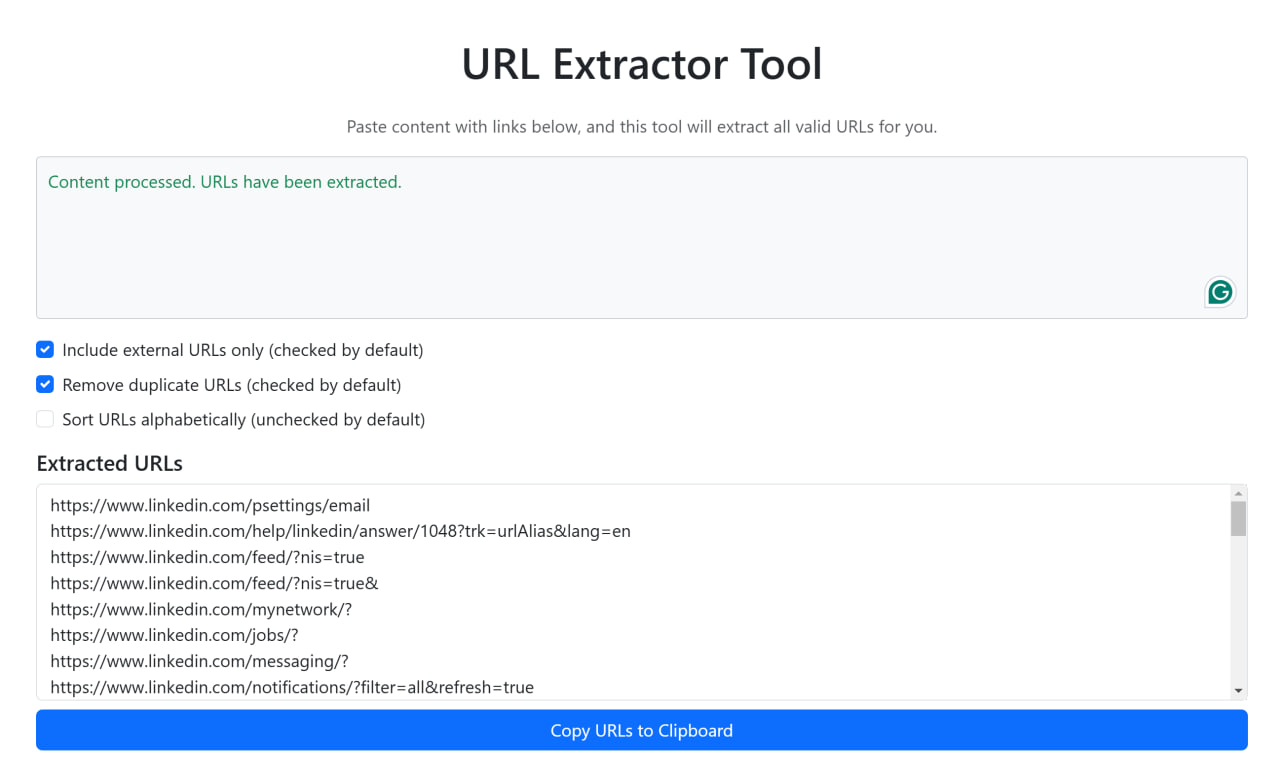This screenshot has width=1280, height=780.
Task: Click the Grammarly icon in the text area
Action: click(x=1220, y=292)
